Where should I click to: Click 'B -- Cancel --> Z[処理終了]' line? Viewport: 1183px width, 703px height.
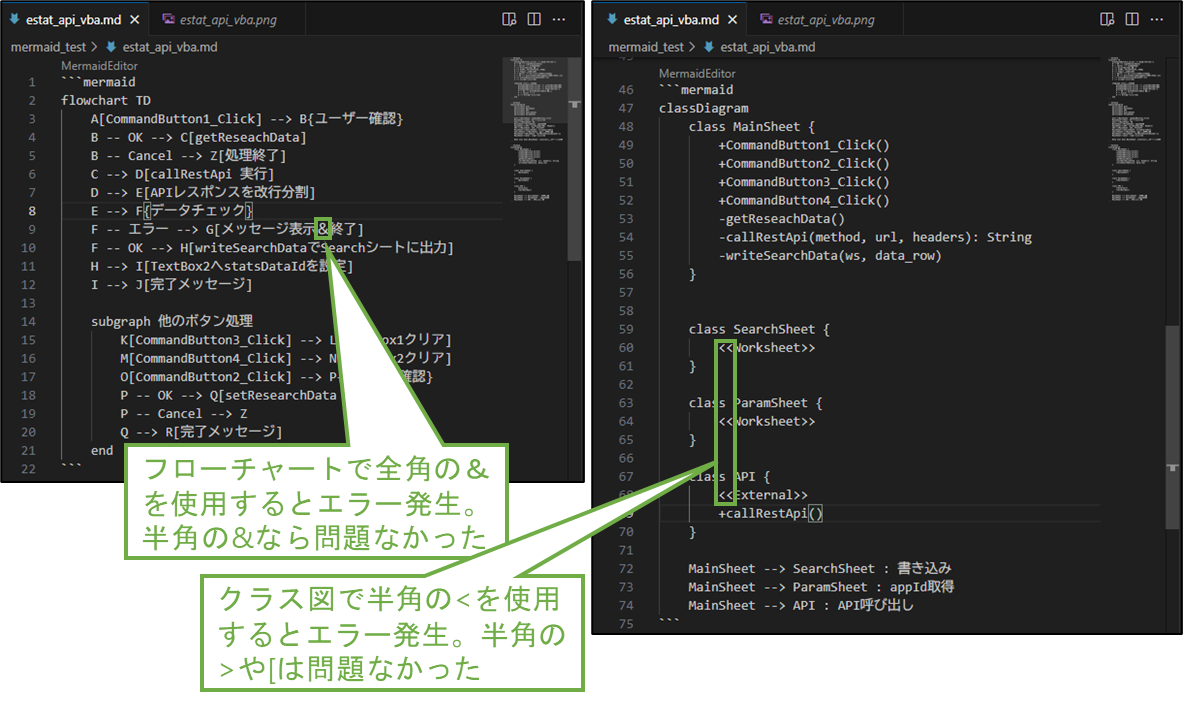coord(188,156)
